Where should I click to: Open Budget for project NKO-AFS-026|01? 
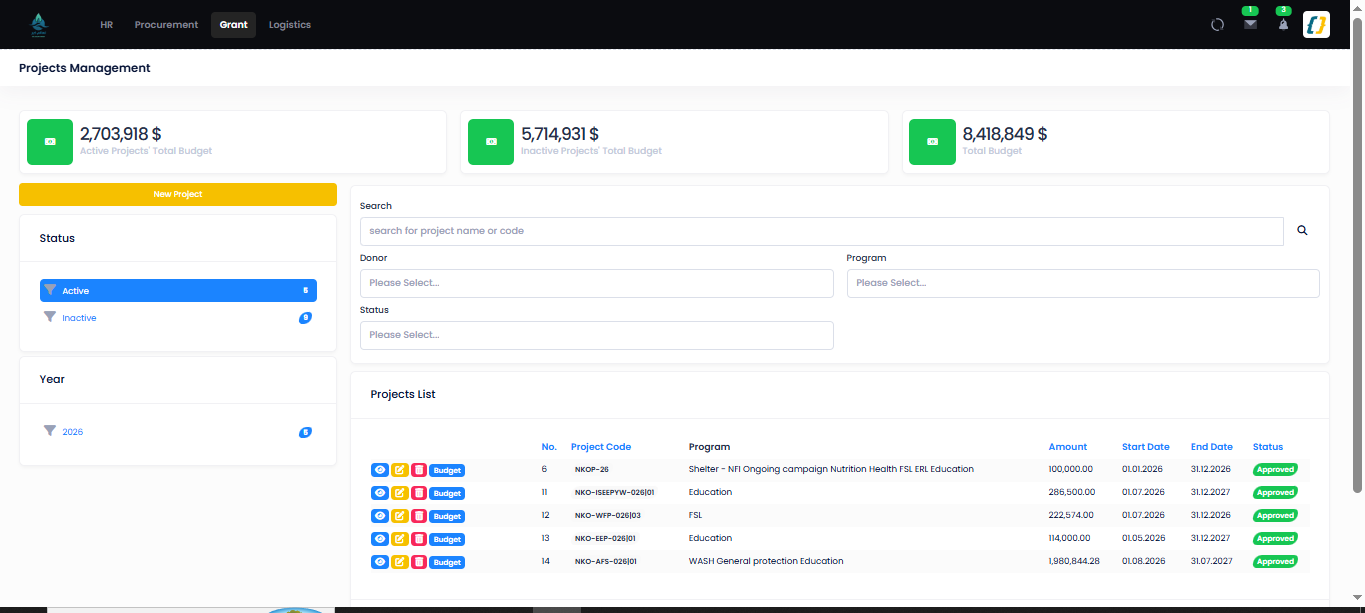pos(447,562)
